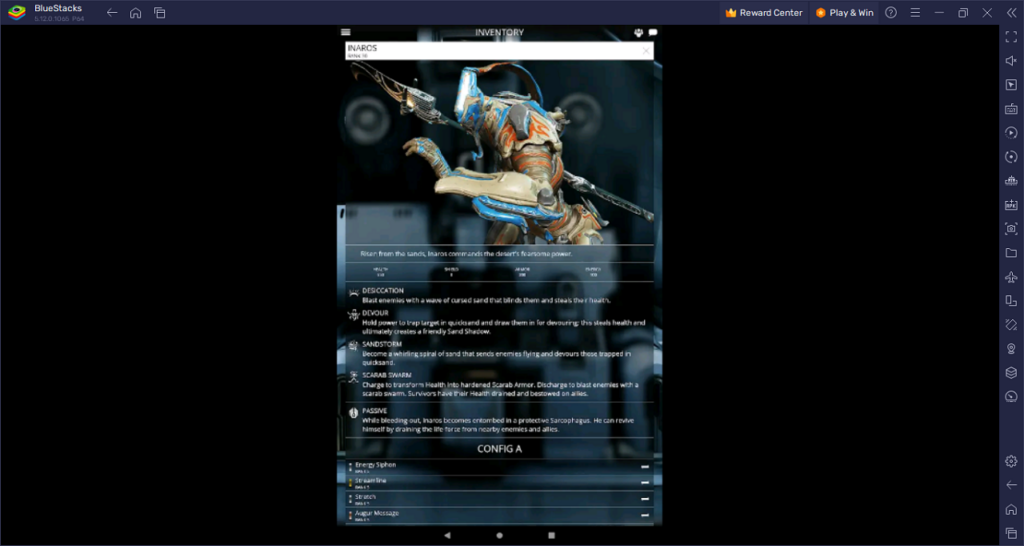The height and width of the screenshot is (546, 1024).
Task: Take a screenshot with camera icon
Action: point(1011,229)
